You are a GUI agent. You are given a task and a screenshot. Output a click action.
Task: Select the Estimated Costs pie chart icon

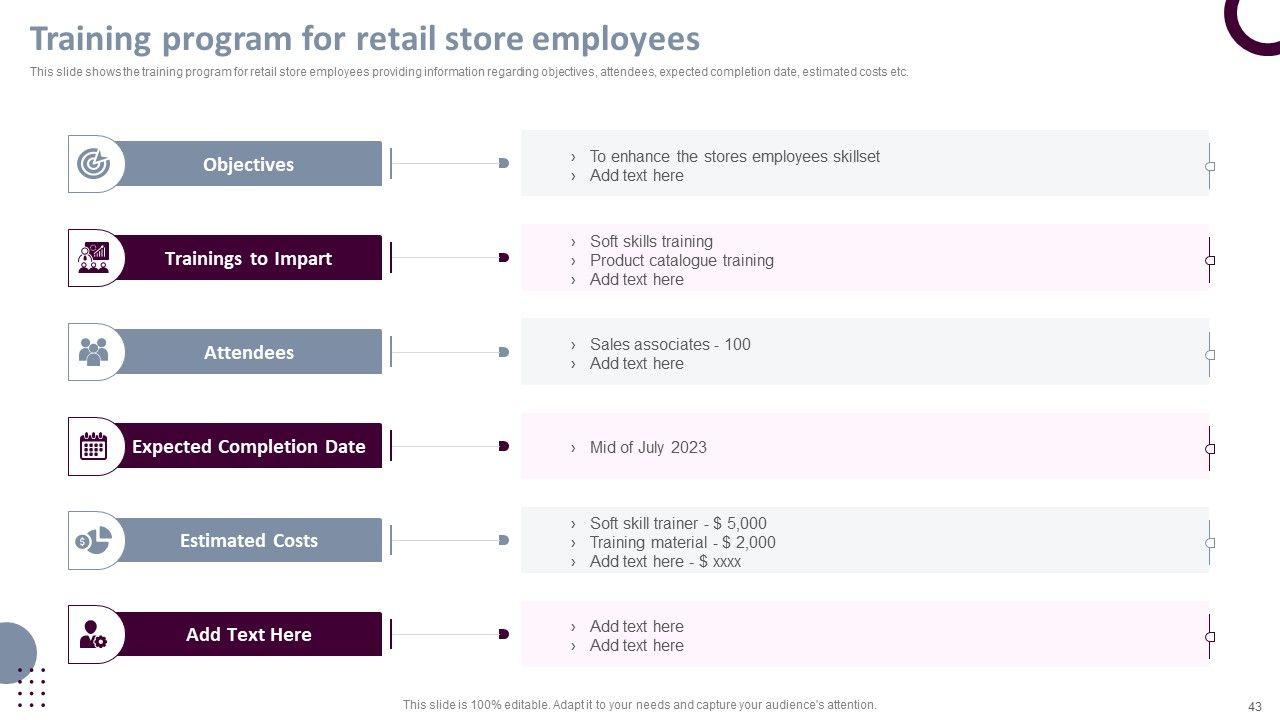point(94,541)
